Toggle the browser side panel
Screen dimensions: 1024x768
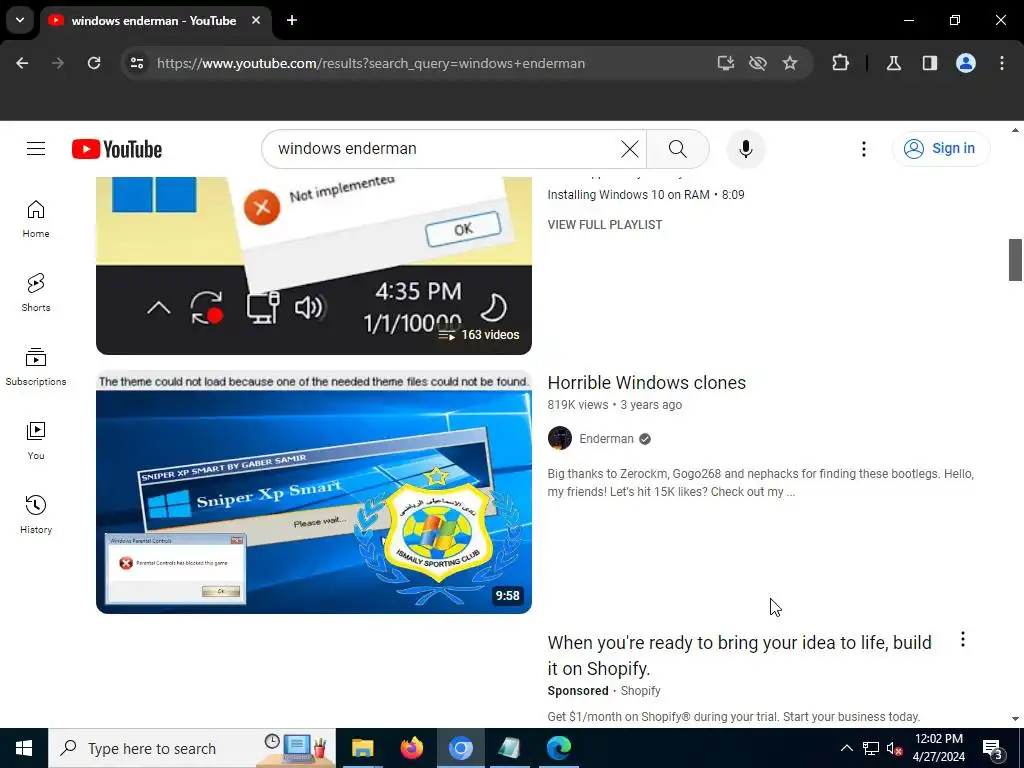(930, 63)
